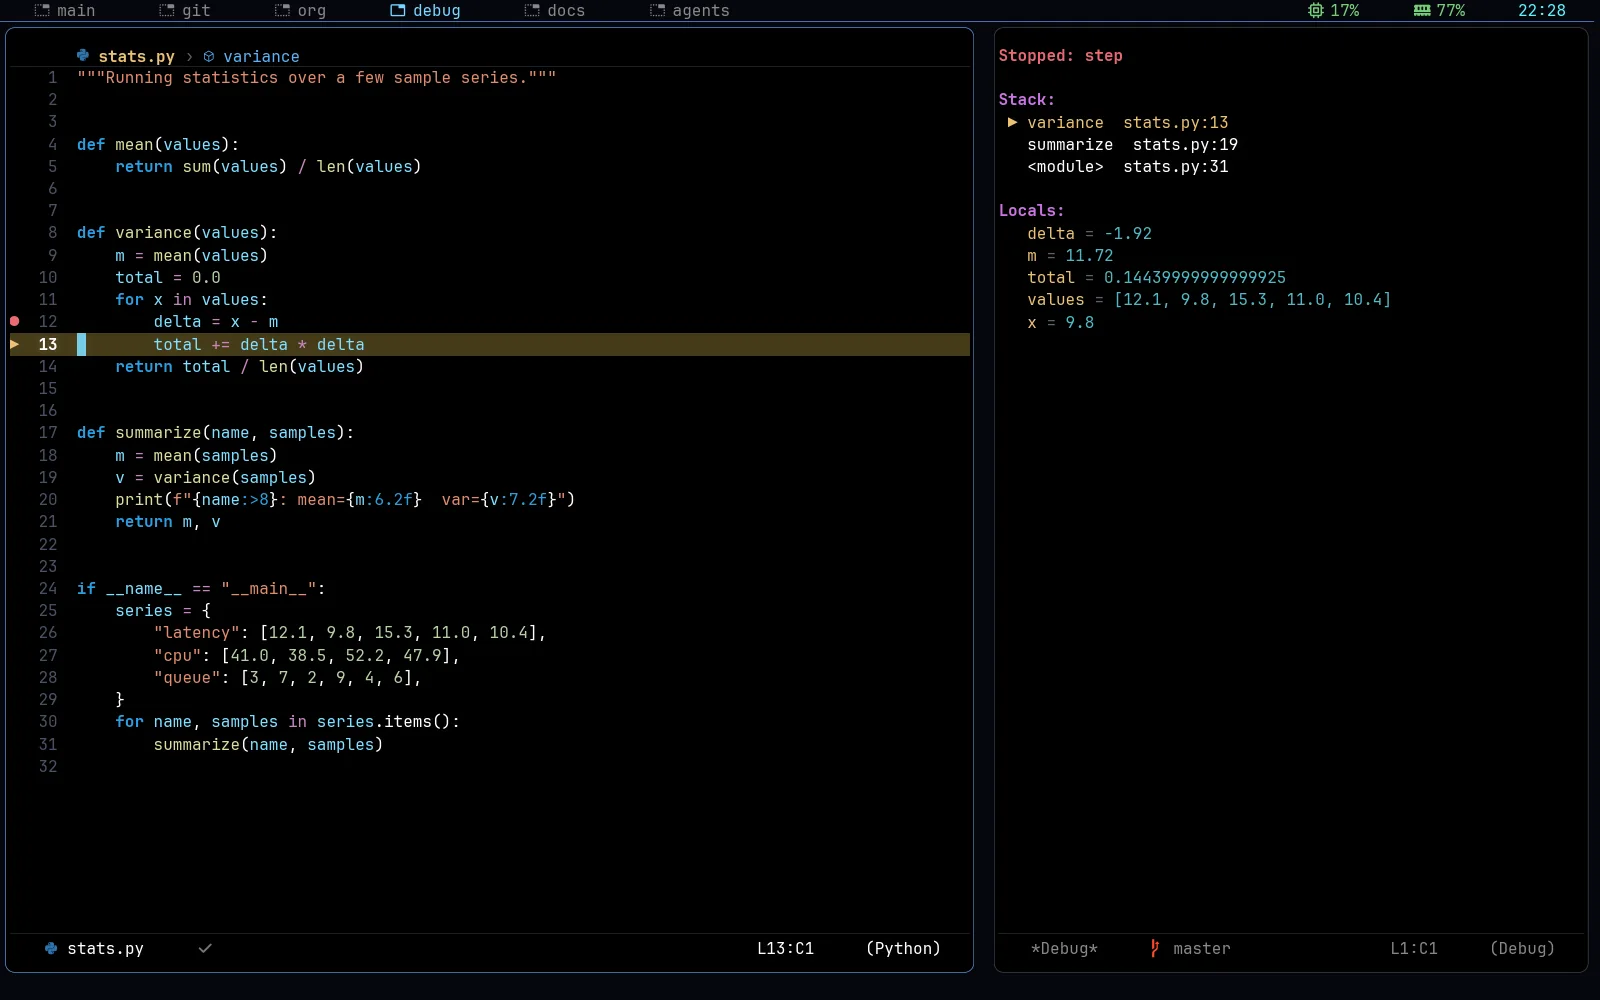Click the current execution arrow at line 13

click(15, 344)
